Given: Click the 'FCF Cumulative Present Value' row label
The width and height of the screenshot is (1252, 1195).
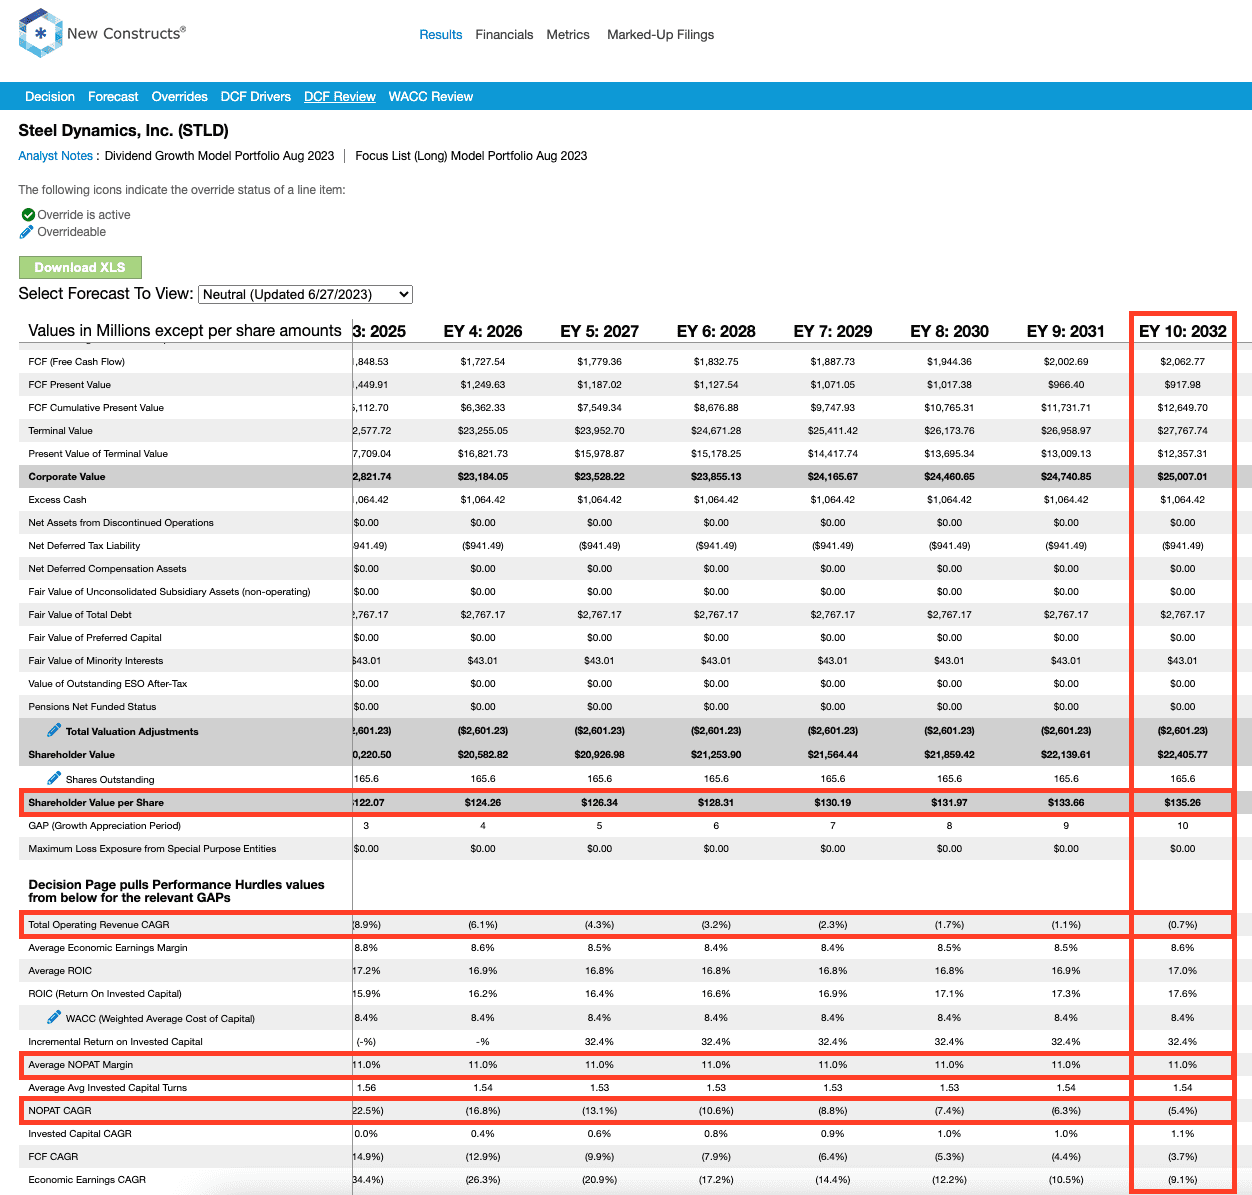Looking at the screenshot, I should pyautogui.click(x=96, y=408).
